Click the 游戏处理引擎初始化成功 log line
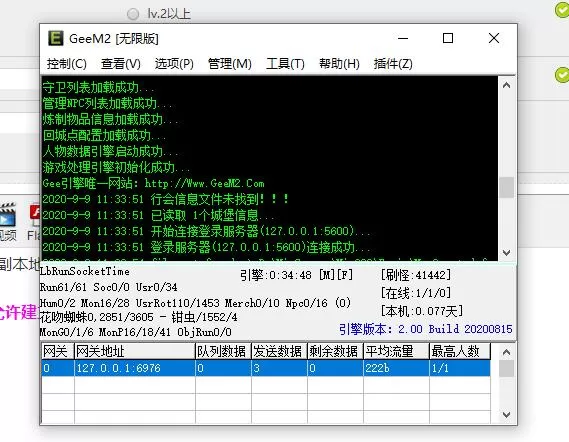Image resolution: width=569 pixels, height=442 pixels. click(116, 167)
